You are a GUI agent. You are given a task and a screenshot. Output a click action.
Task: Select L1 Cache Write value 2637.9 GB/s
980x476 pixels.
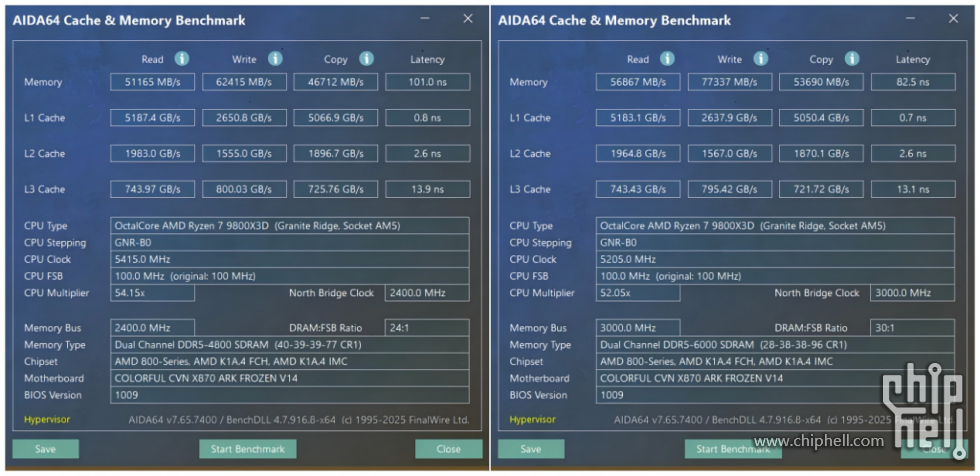click(730, 117)
